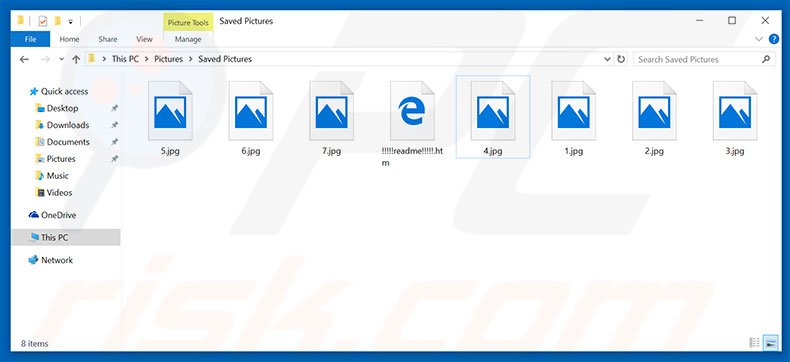
Task: Click the Refresh button in address bar
Action: point(621,59)
